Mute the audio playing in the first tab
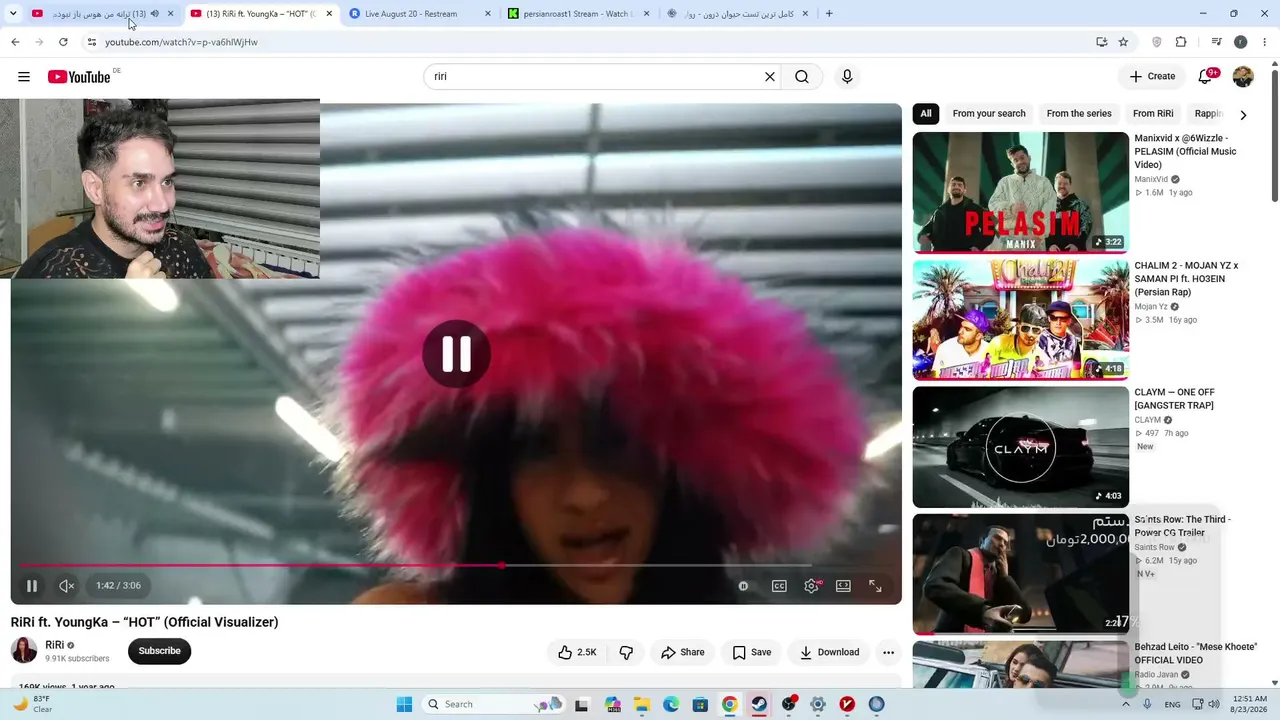The width and height of the screenshot is (1280, 720). point(154,14)
